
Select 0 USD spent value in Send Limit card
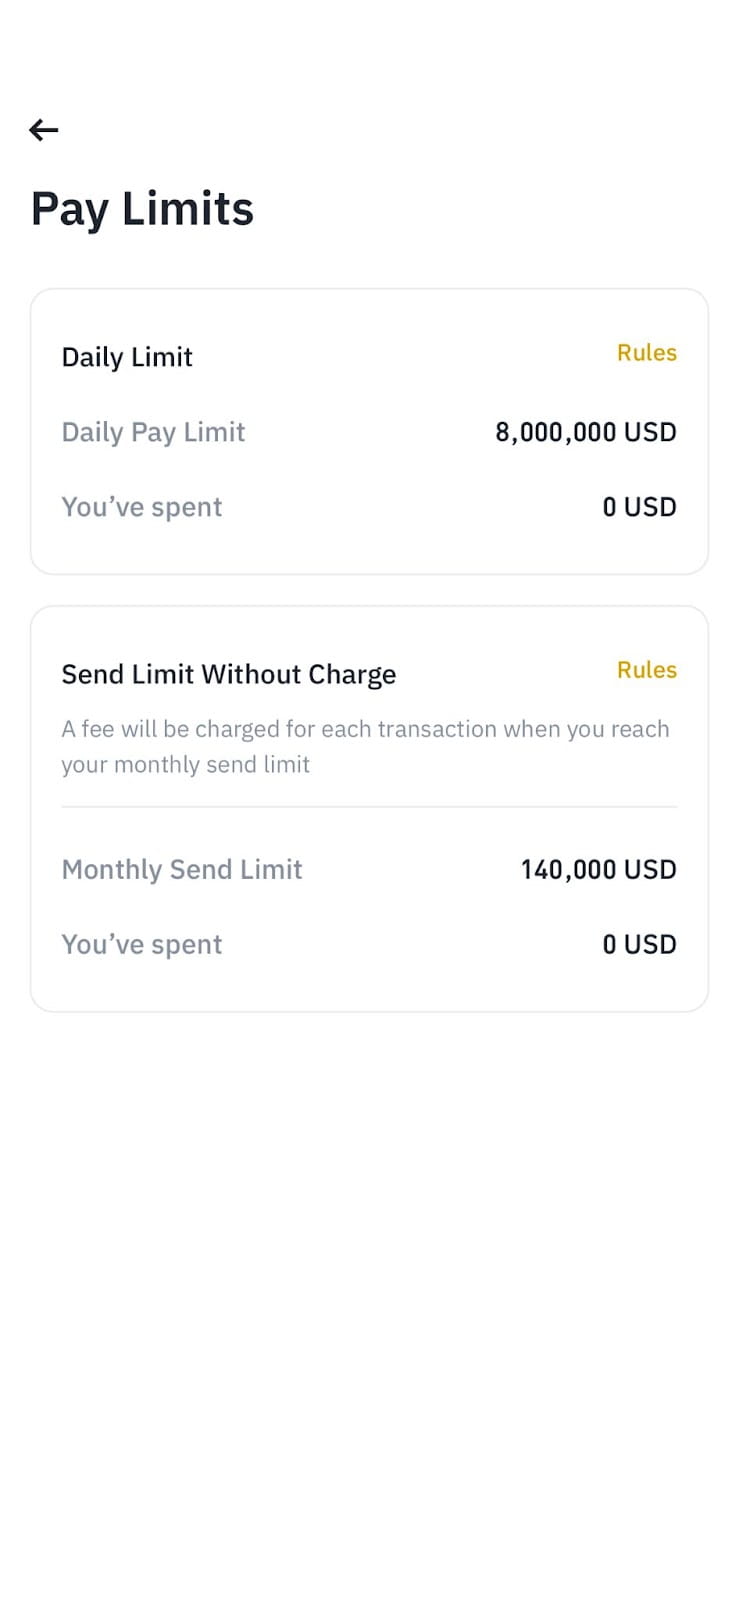pos(639,944)
